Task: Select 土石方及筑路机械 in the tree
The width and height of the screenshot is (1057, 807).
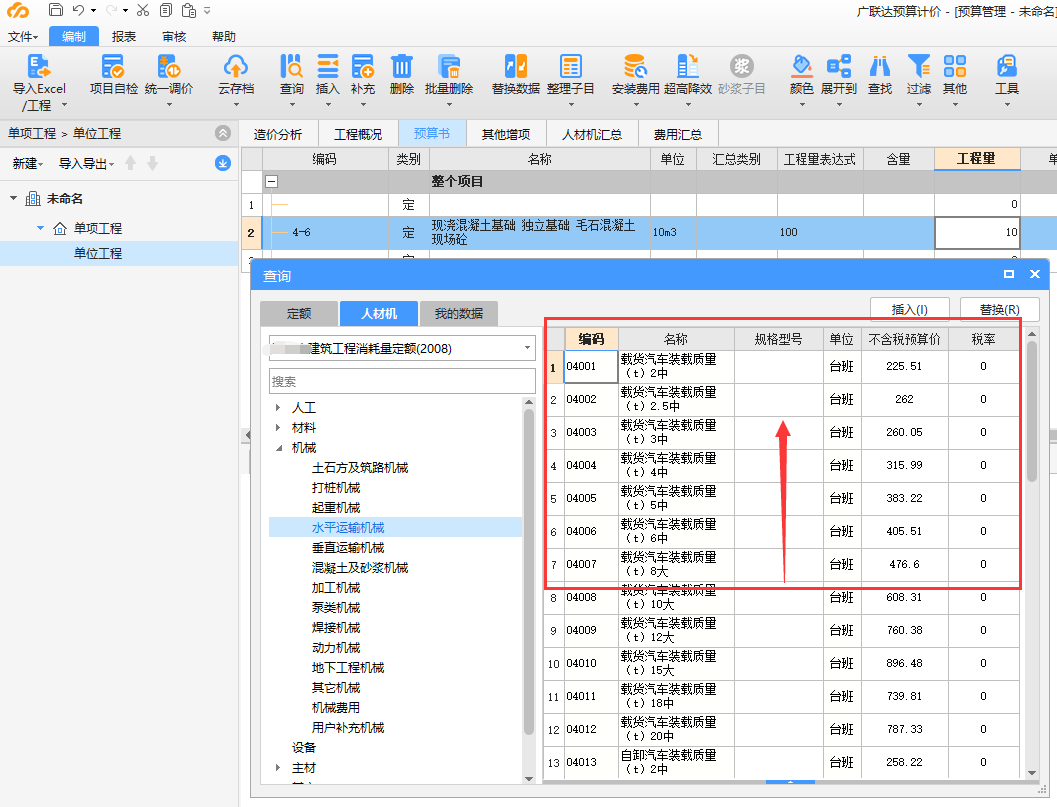Action: [360, 467]
